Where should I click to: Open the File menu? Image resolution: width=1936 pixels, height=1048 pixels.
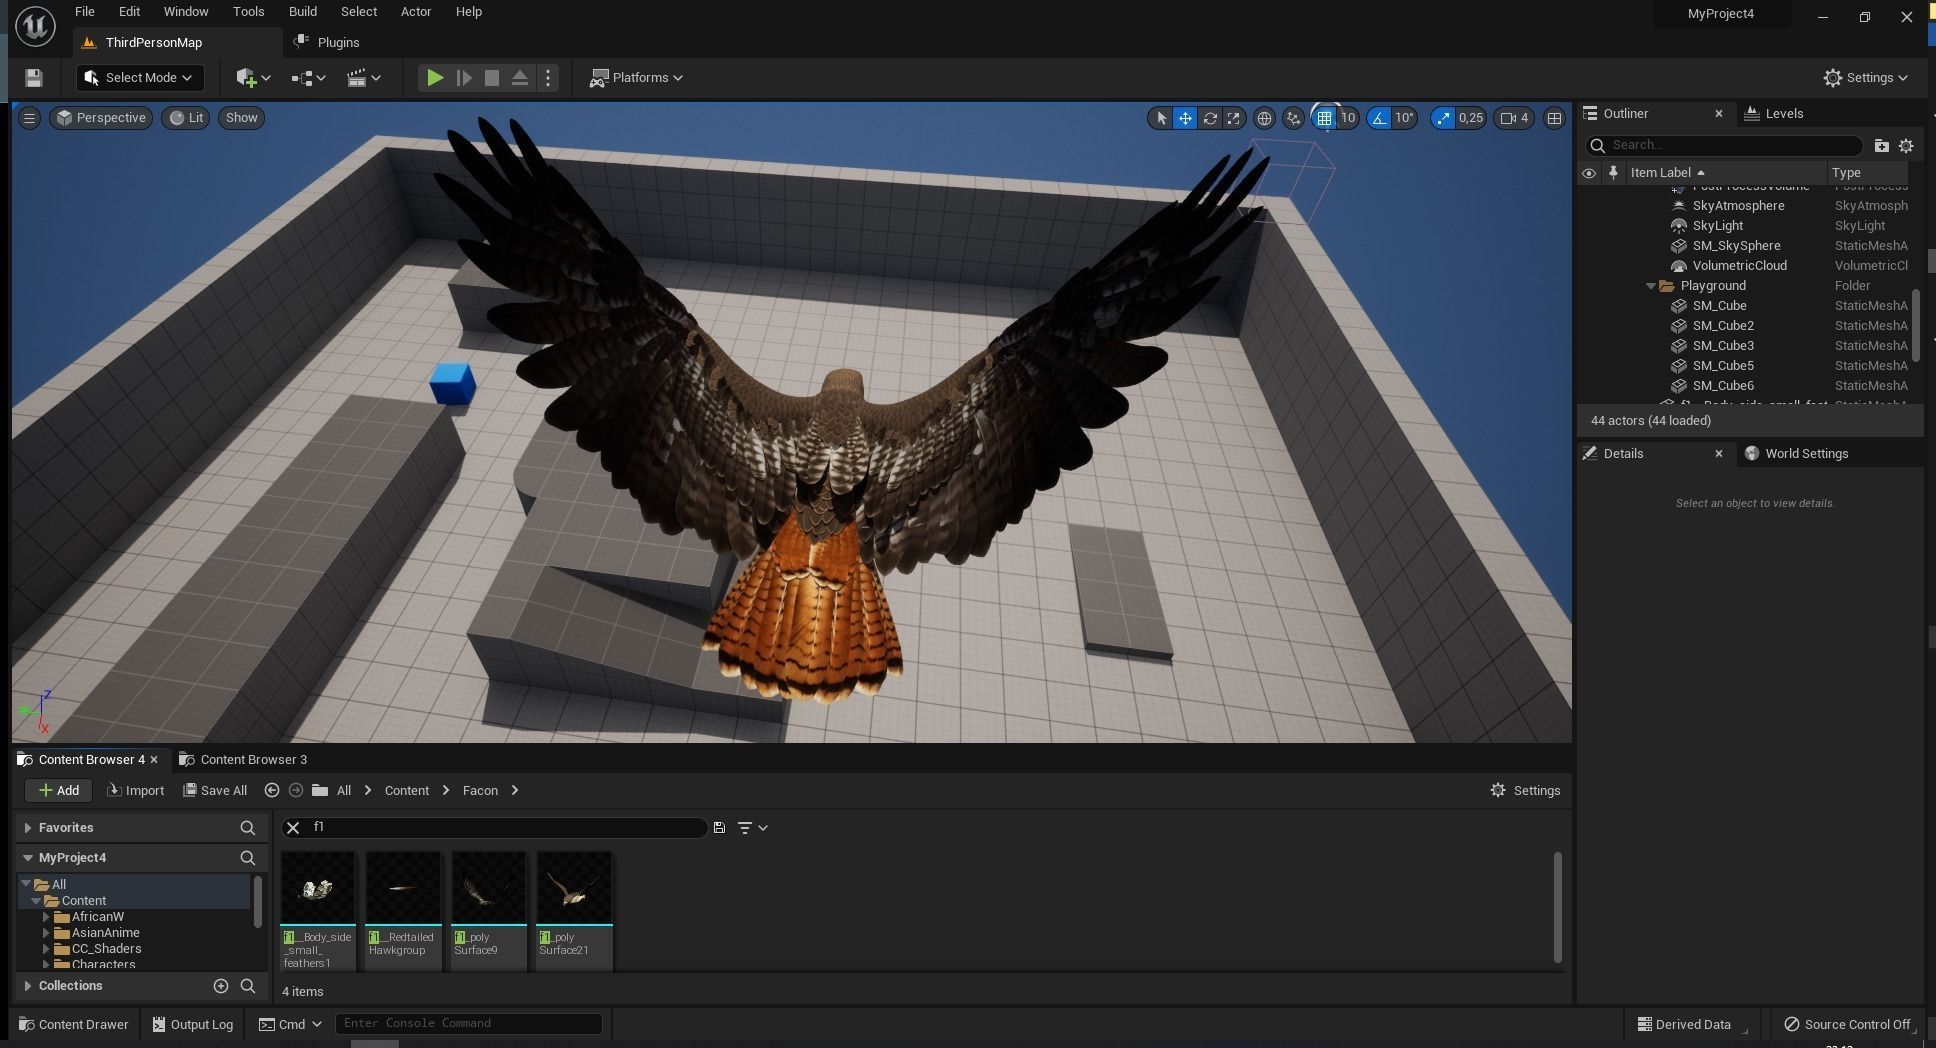point(85,12)
